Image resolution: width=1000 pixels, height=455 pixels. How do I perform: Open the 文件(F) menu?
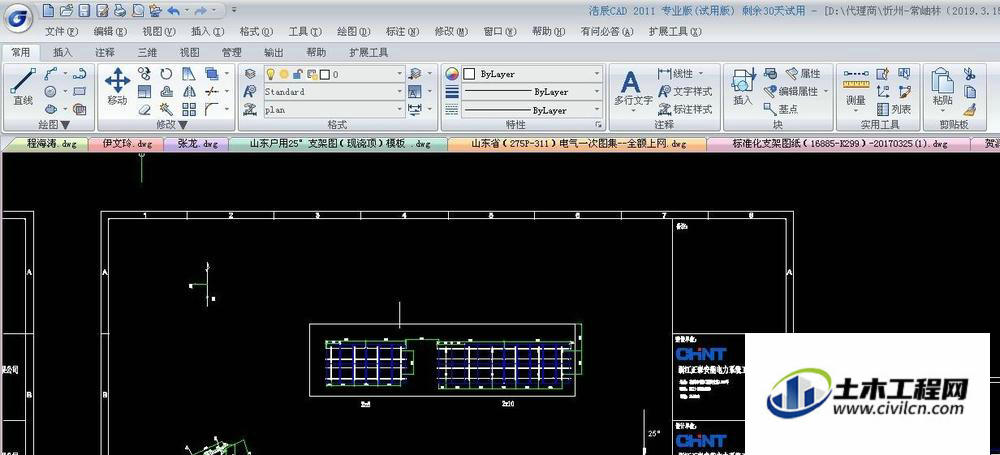(62, 31)
